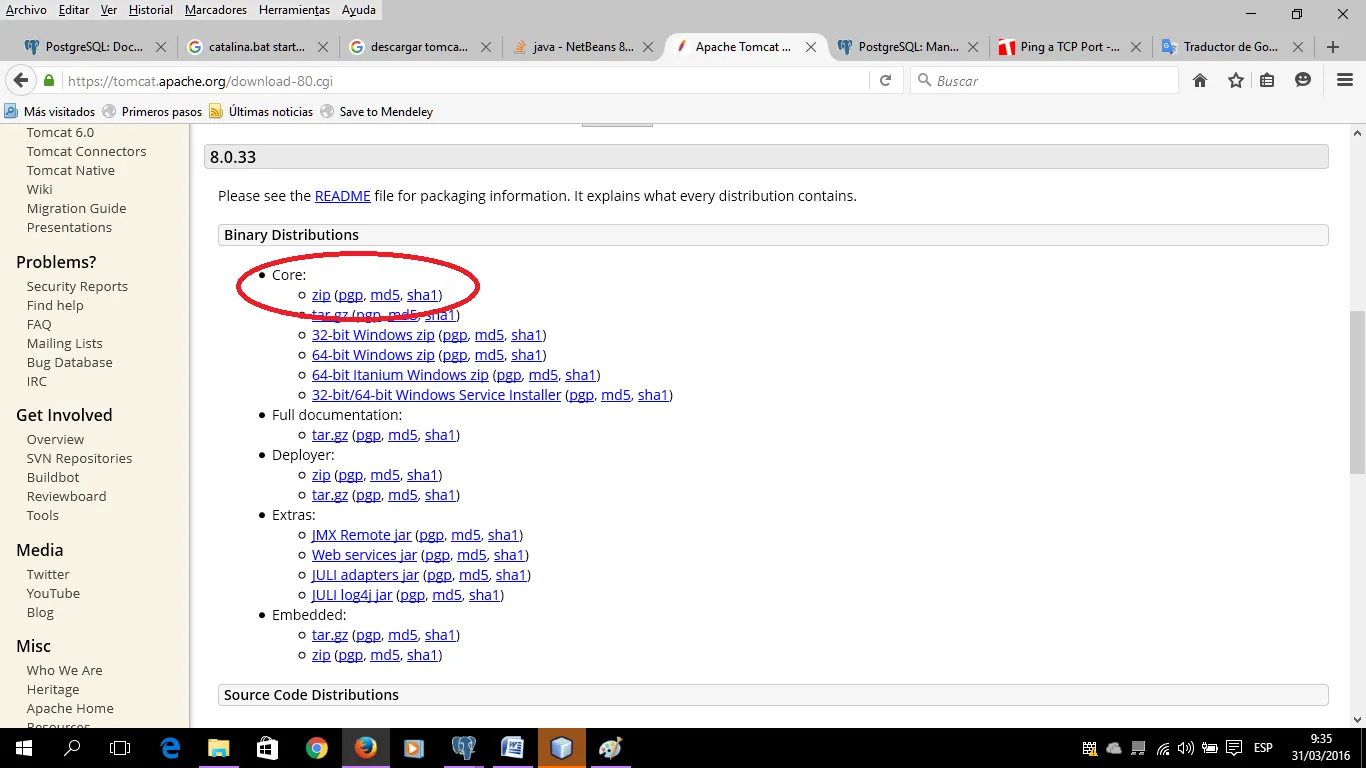1366x768 pixels.
Task: Click the magnifier icon in the Buscar box
Action: tap(924, 81)
